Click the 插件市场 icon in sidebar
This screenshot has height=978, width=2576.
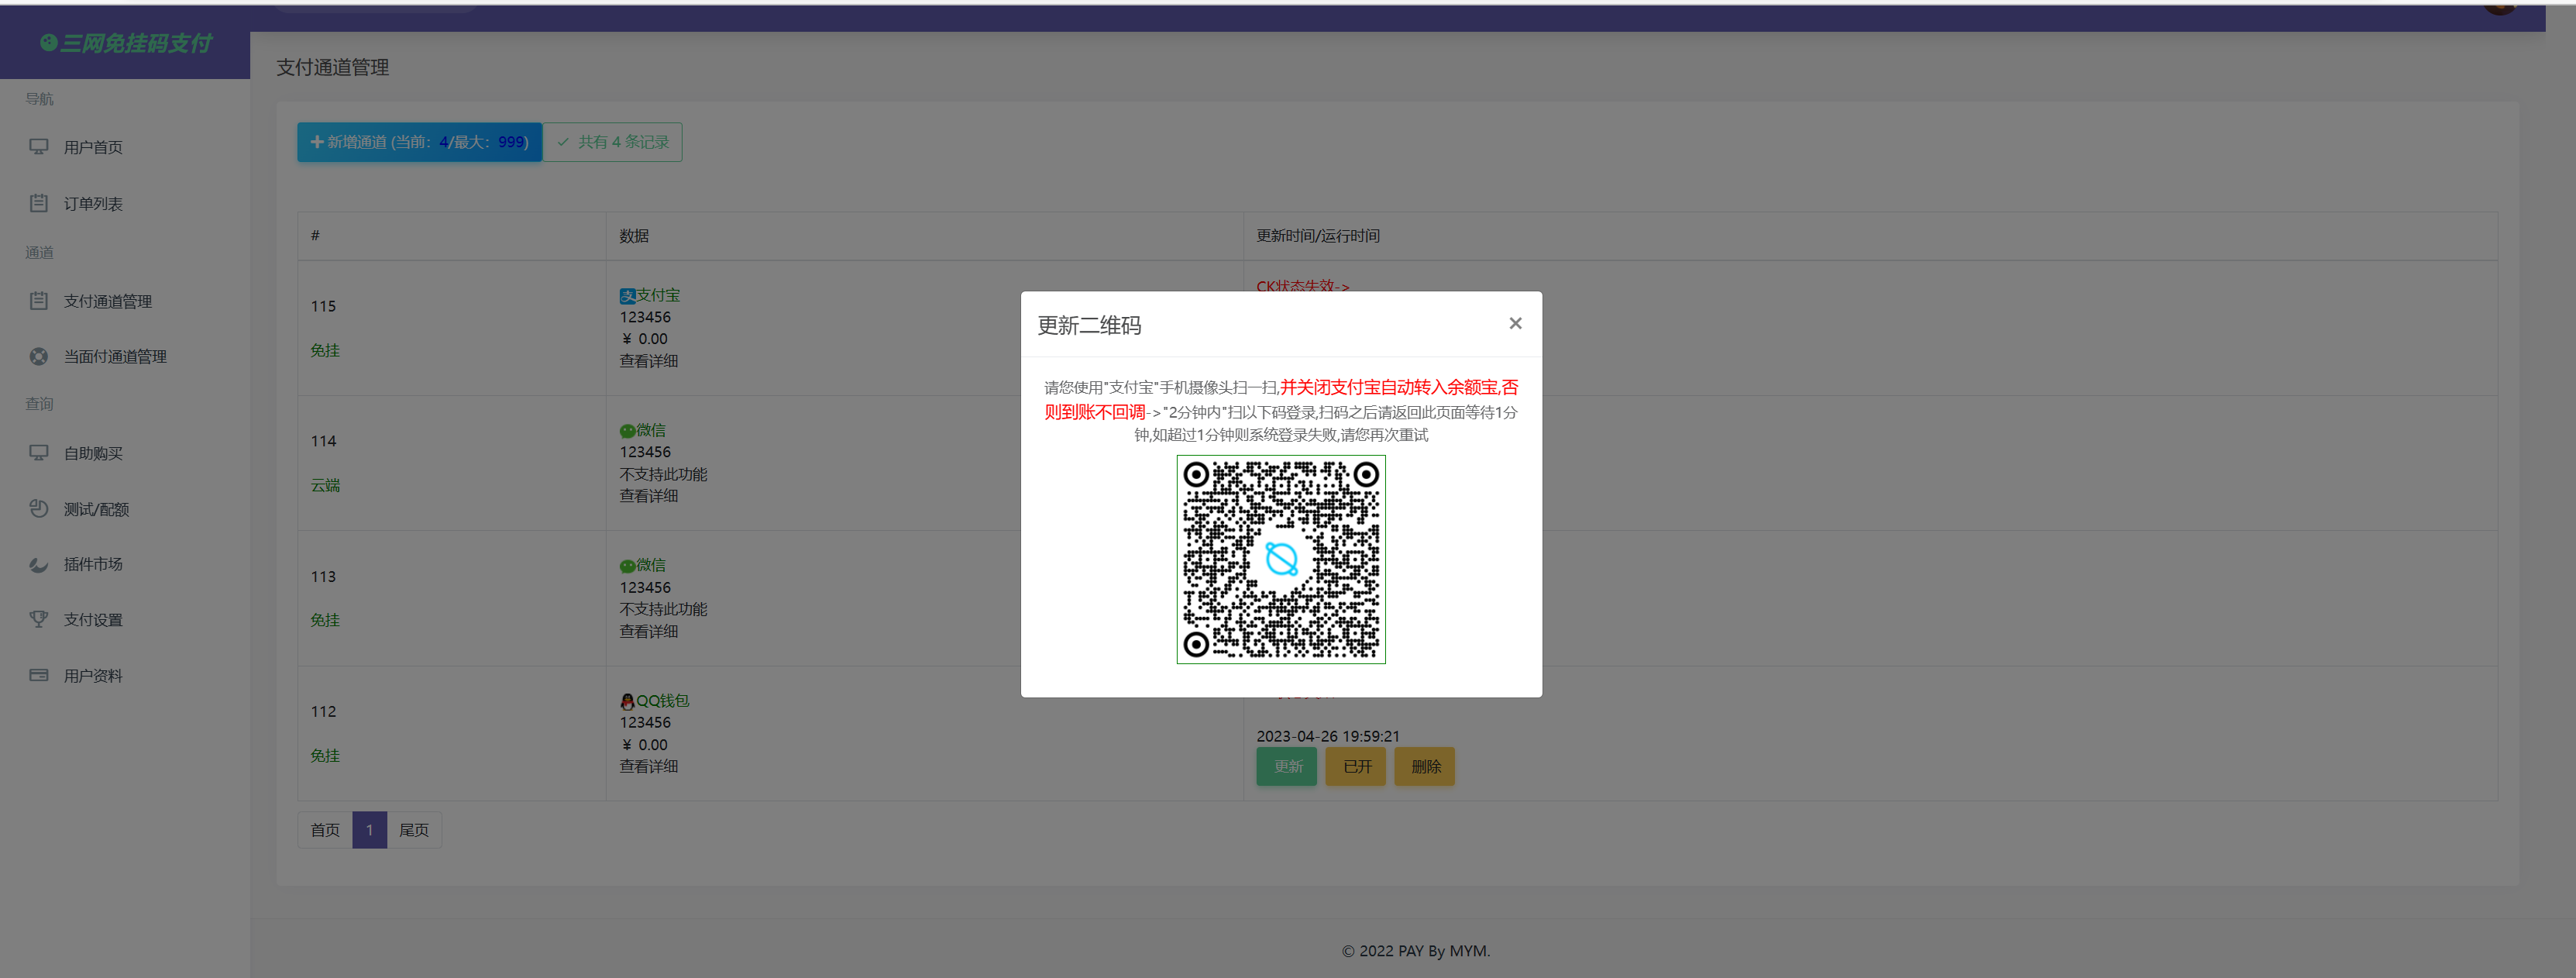(39, 564)
